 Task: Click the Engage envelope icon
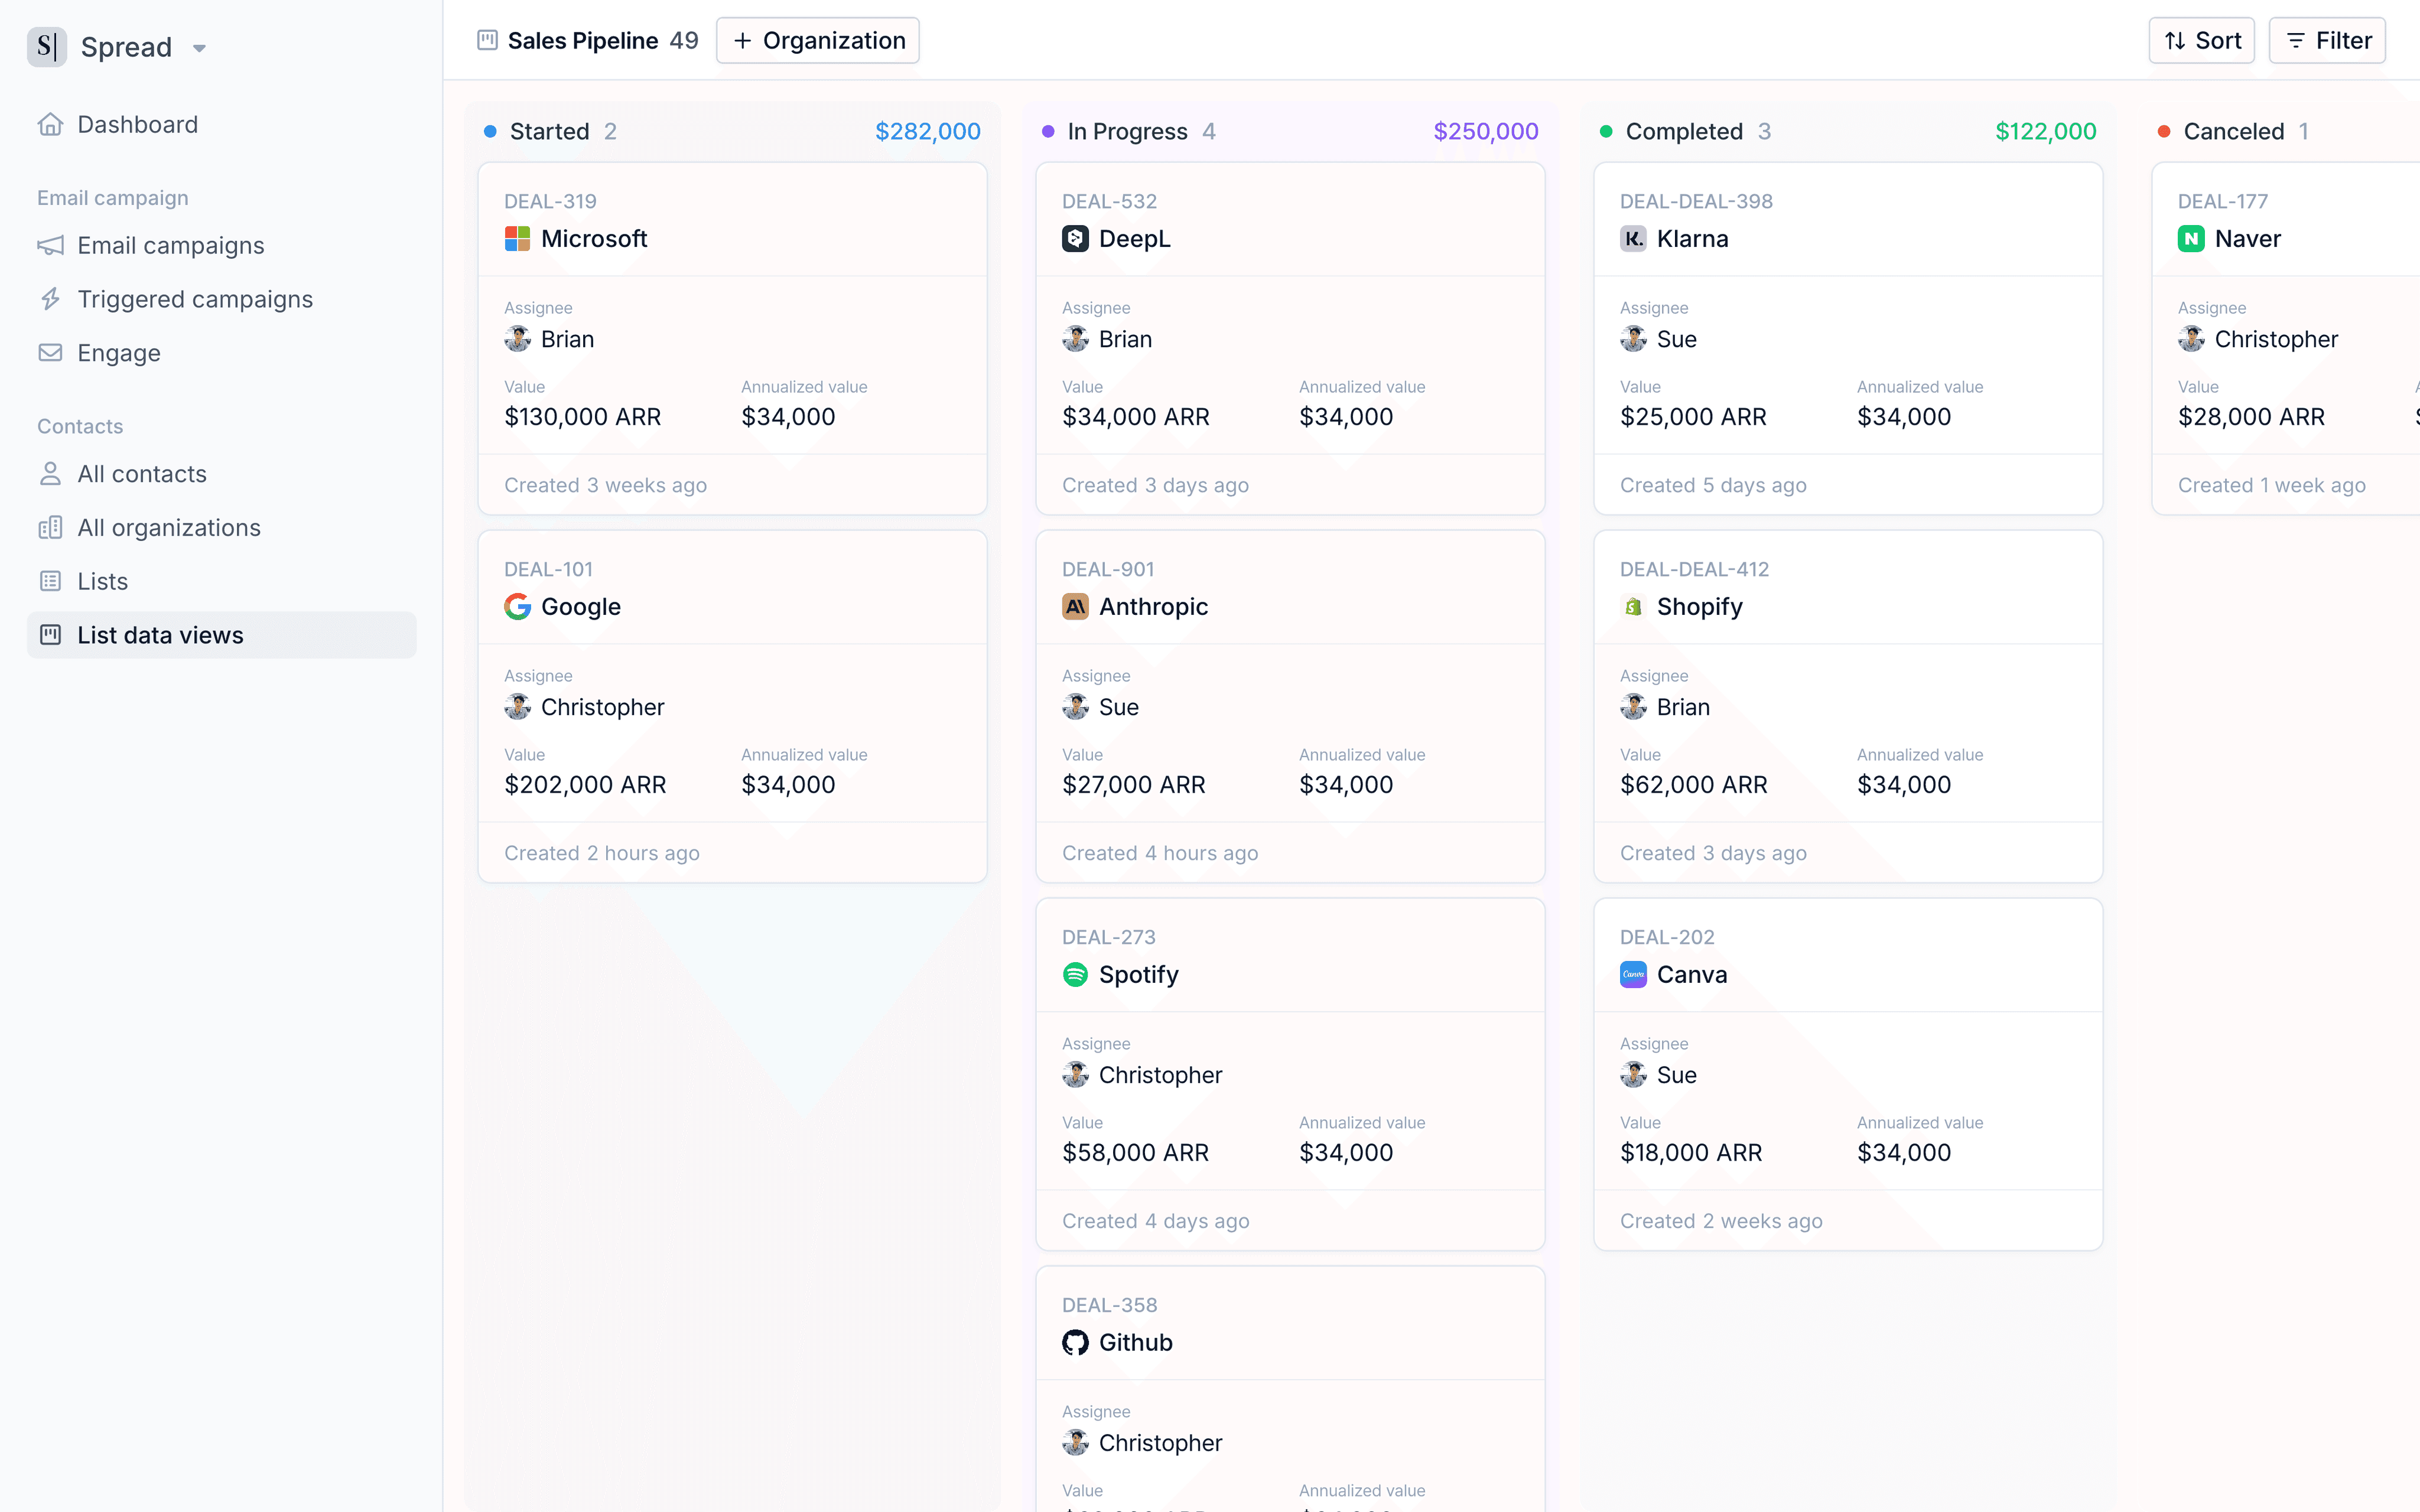point(50,353)
